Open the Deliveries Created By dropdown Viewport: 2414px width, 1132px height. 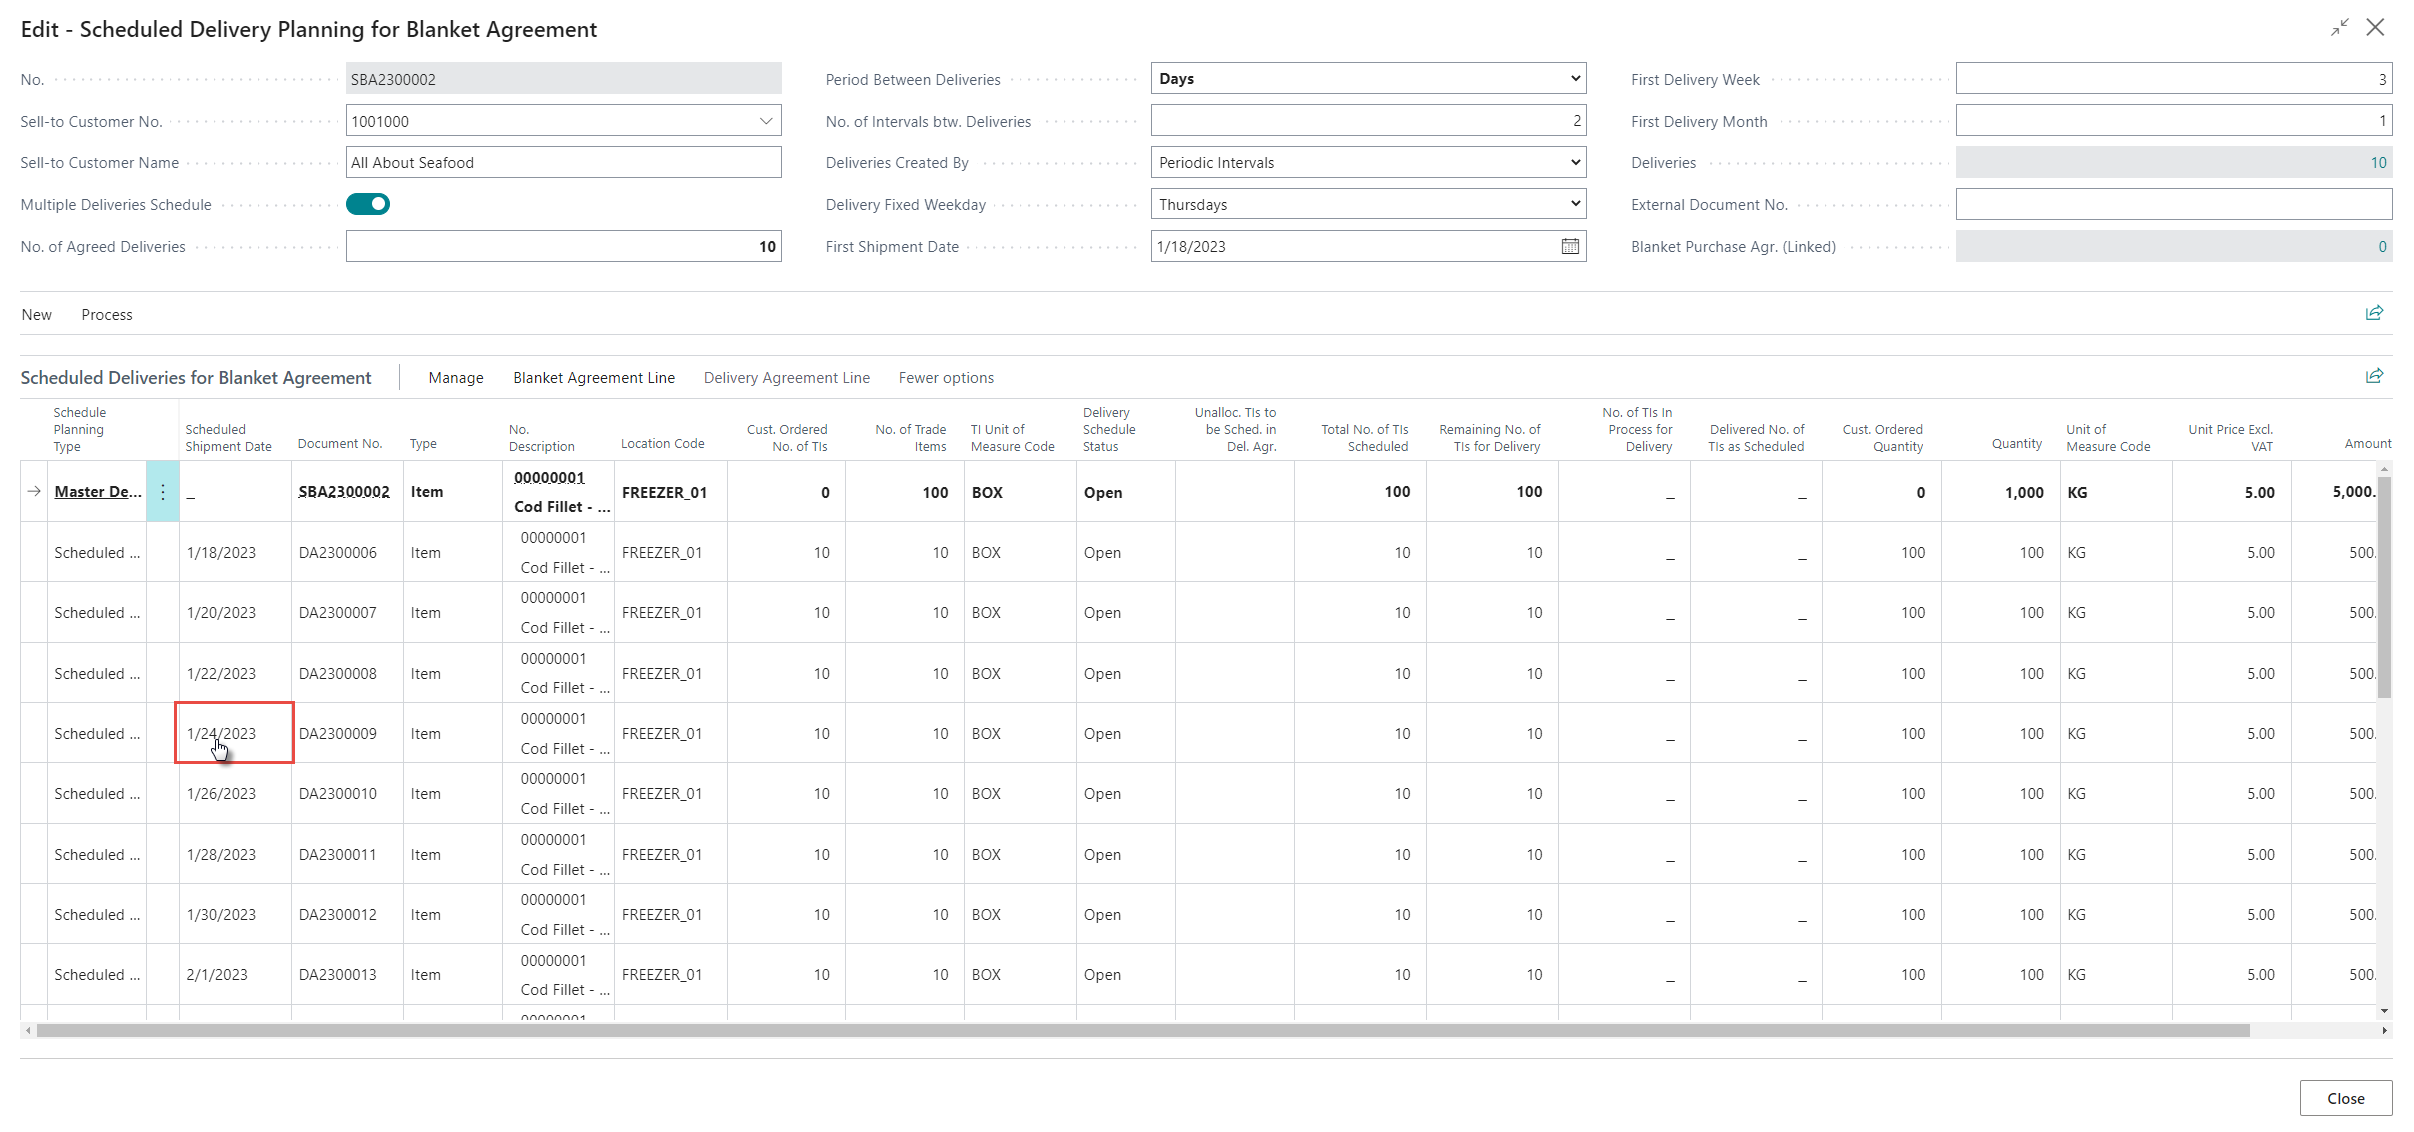pos(1575,162)
